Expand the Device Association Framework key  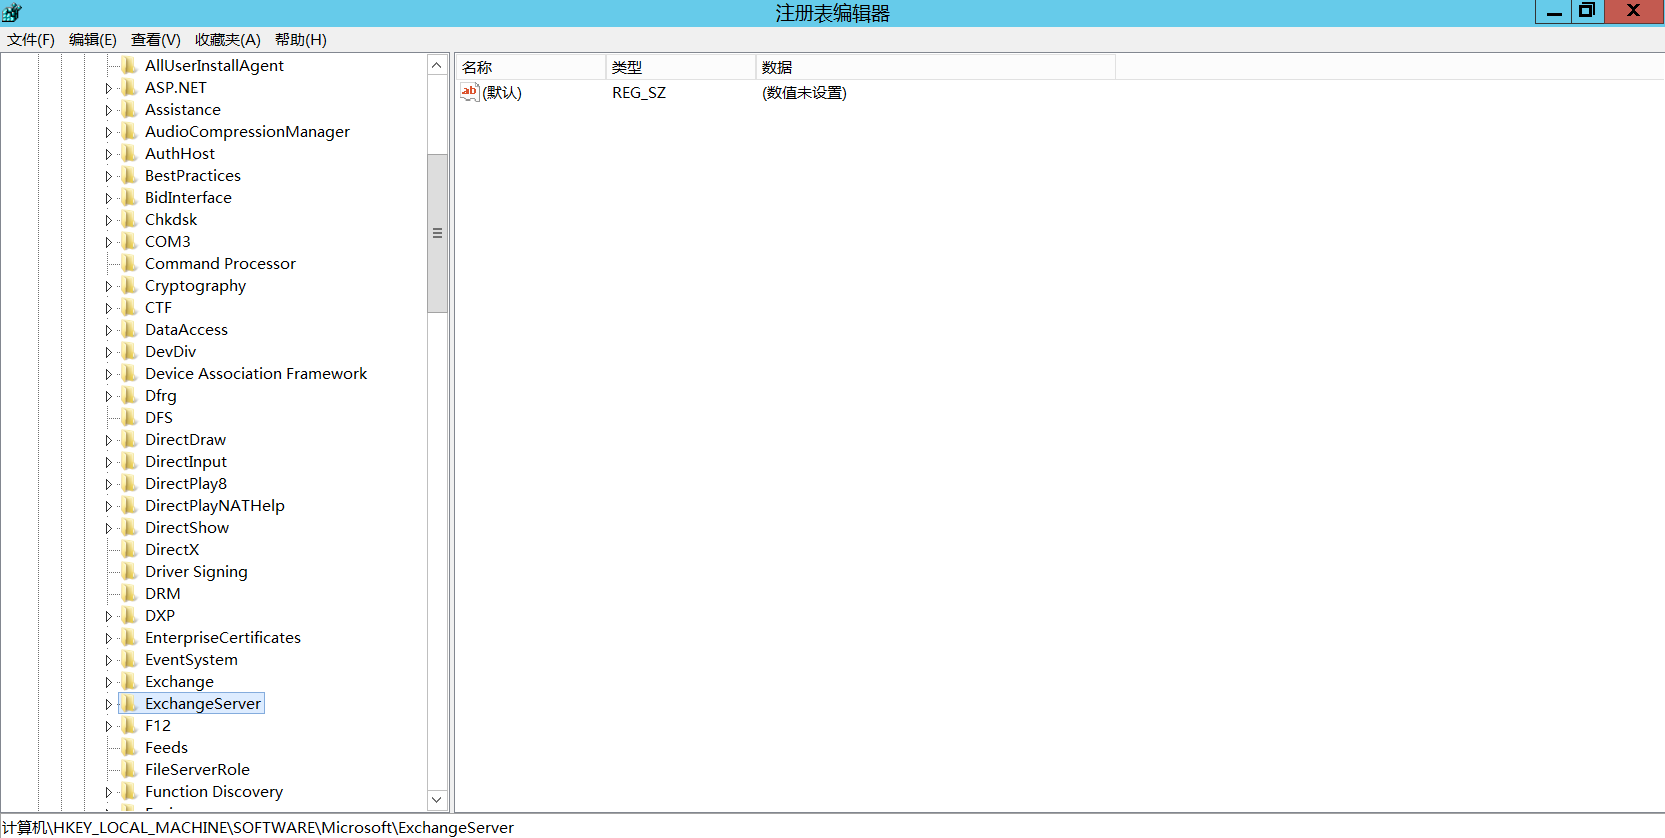(109, 374)
